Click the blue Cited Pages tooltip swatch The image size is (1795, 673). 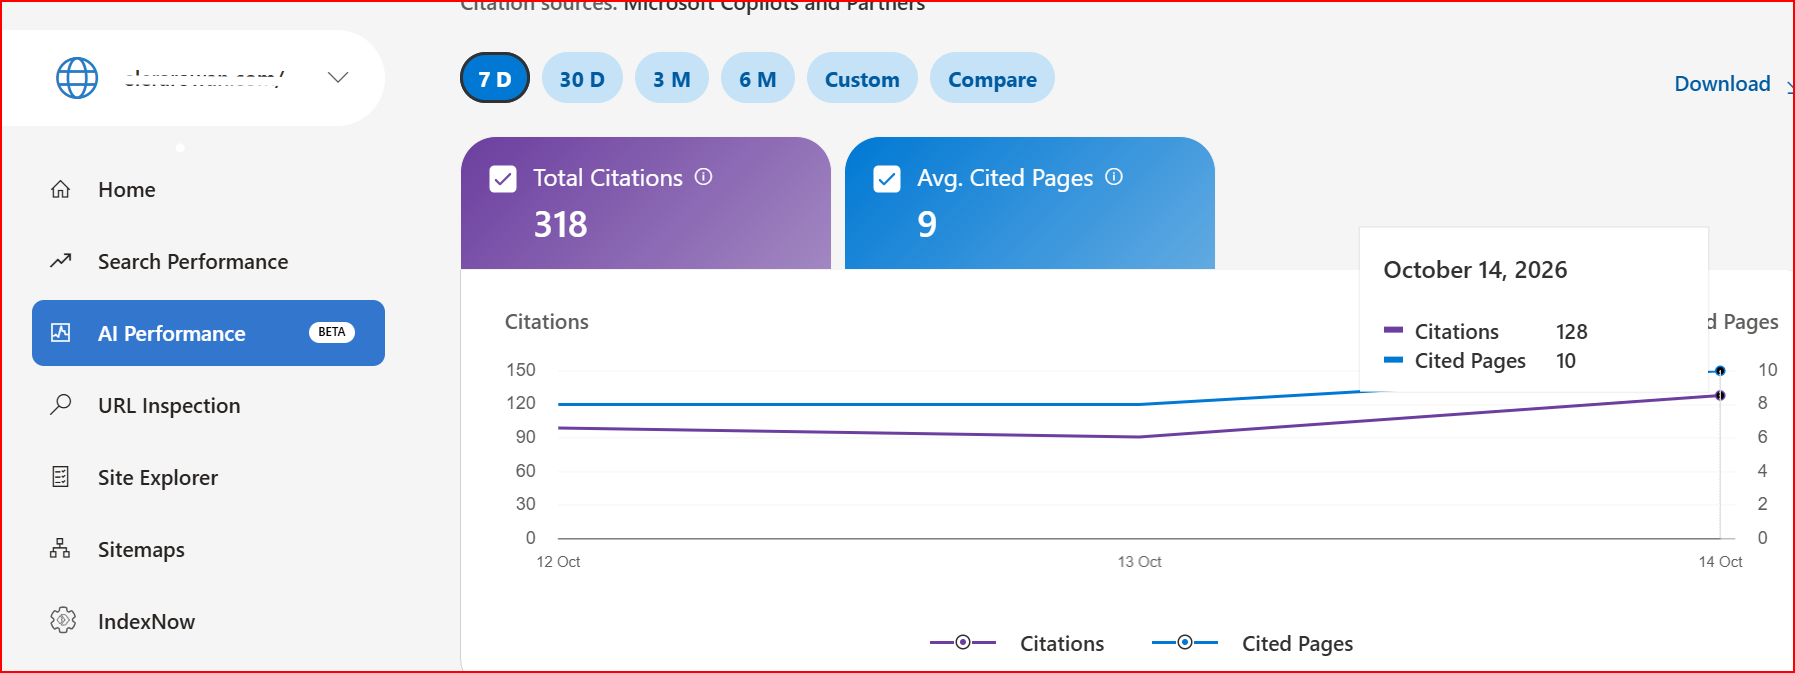pos(1394,359)
